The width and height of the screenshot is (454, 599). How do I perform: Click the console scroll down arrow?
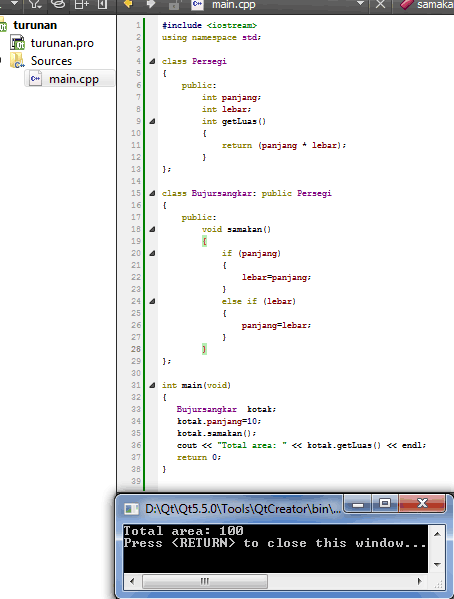click(438, 565)
